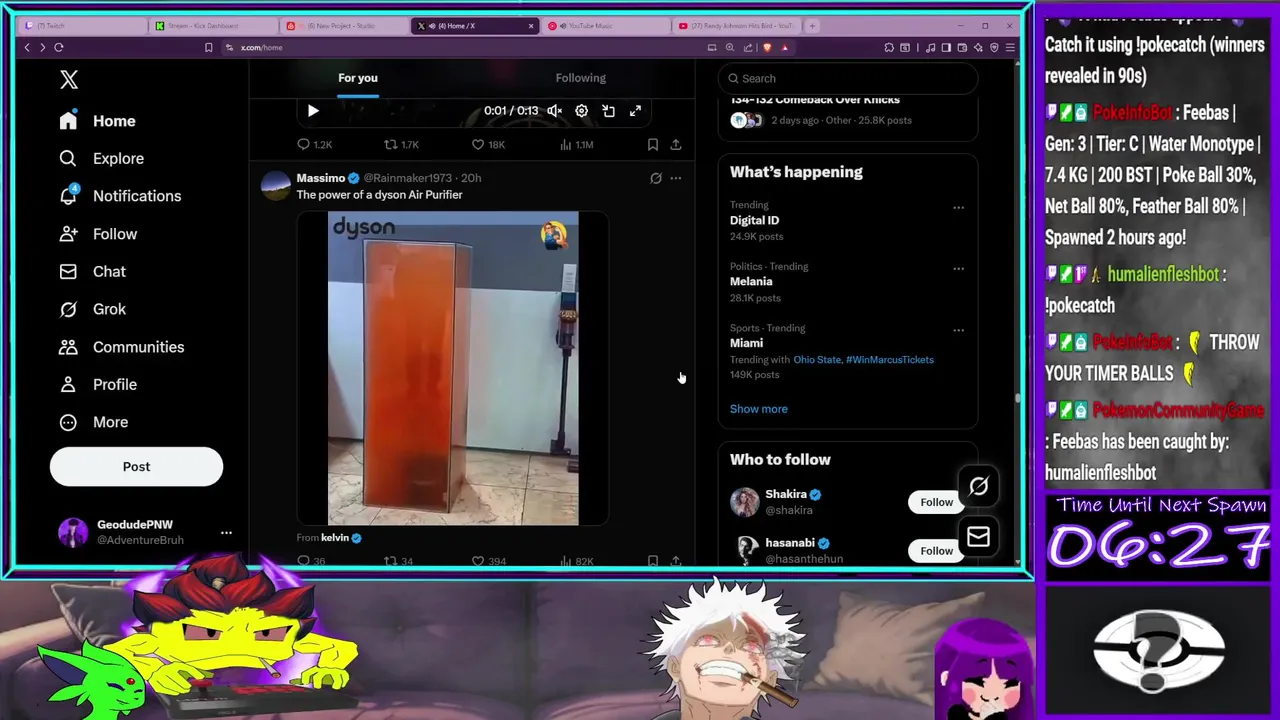Switch to the Following tab
Image resolution: width=1280 pixels, height=720 pixels.
pos(580,78)
